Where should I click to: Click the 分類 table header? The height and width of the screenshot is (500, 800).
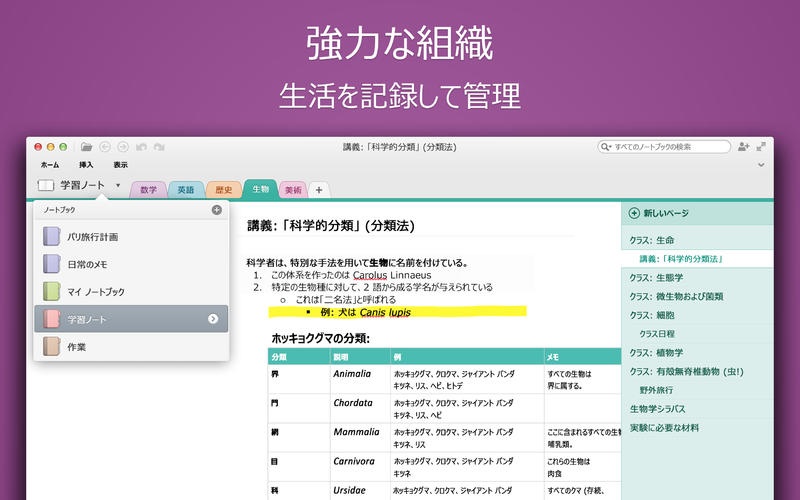pos(299,357)
